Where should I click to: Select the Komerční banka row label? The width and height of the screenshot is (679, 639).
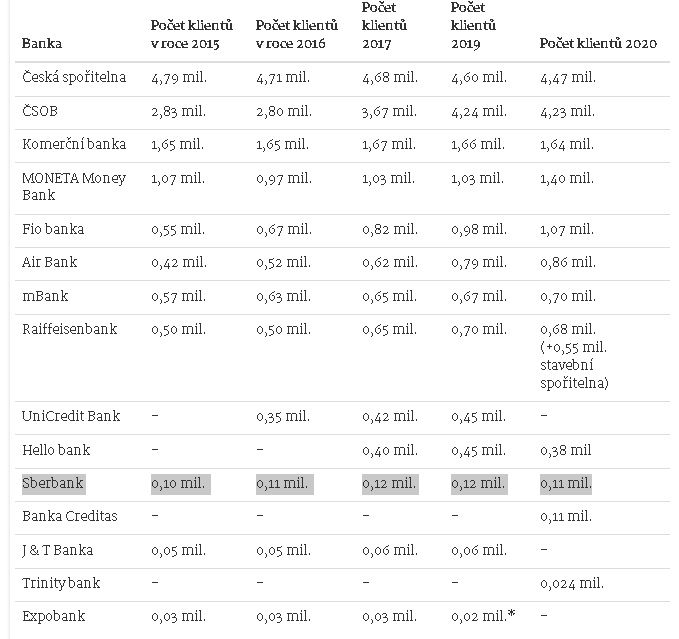tap(74, 144)
